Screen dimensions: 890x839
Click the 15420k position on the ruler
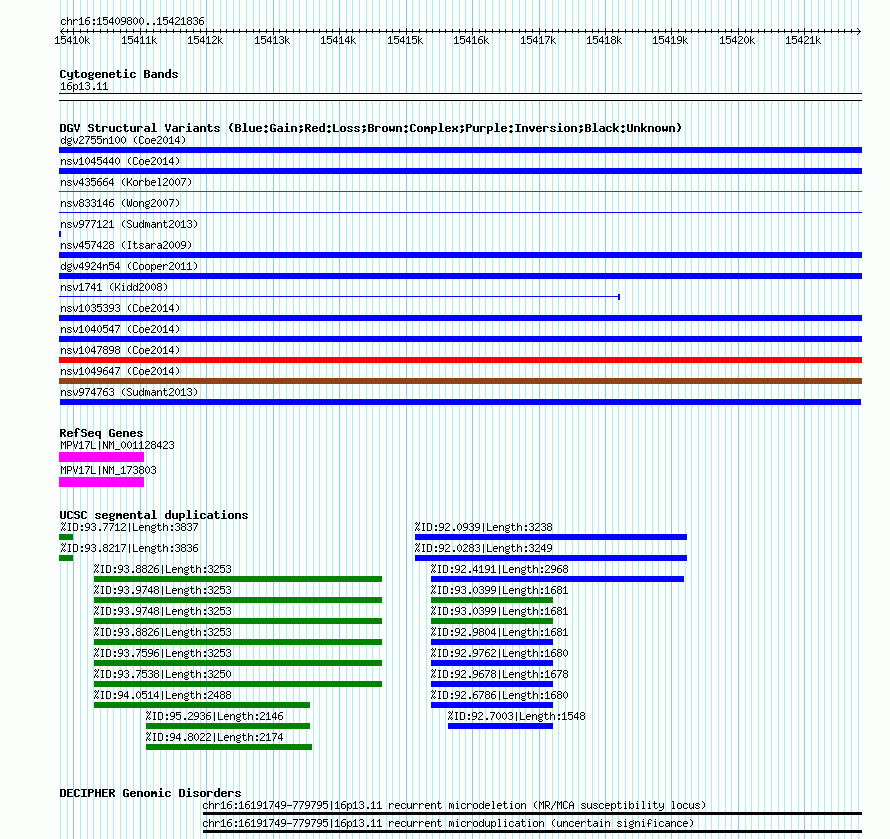(x=737, y=40)
